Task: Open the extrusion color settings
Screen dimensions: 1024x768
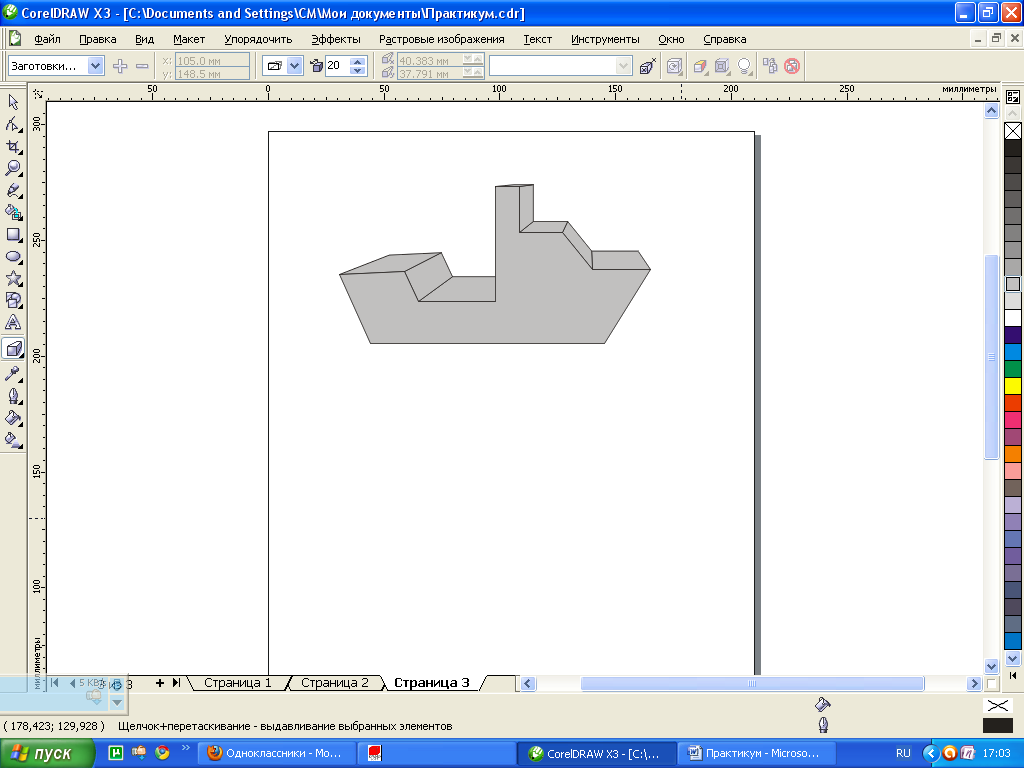Action: [x=700, y=66]
